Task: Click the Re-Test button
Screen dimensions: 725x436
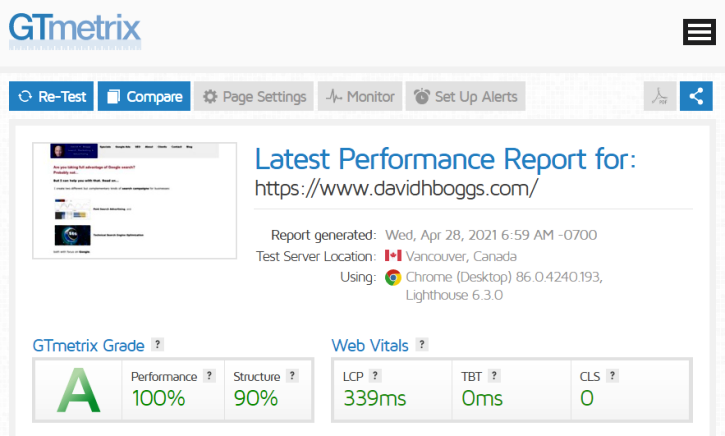Action: (x=51, y=96)
